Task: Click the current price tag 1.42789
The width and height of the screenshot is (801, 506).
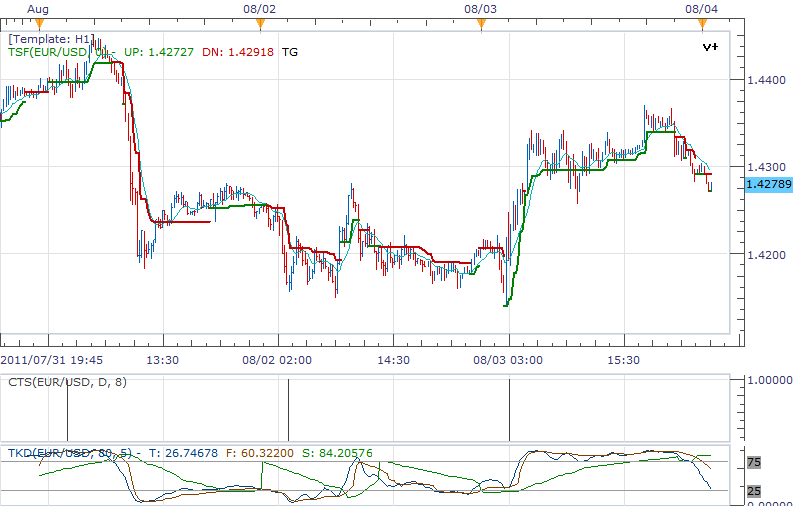Action: click(769, 184)
